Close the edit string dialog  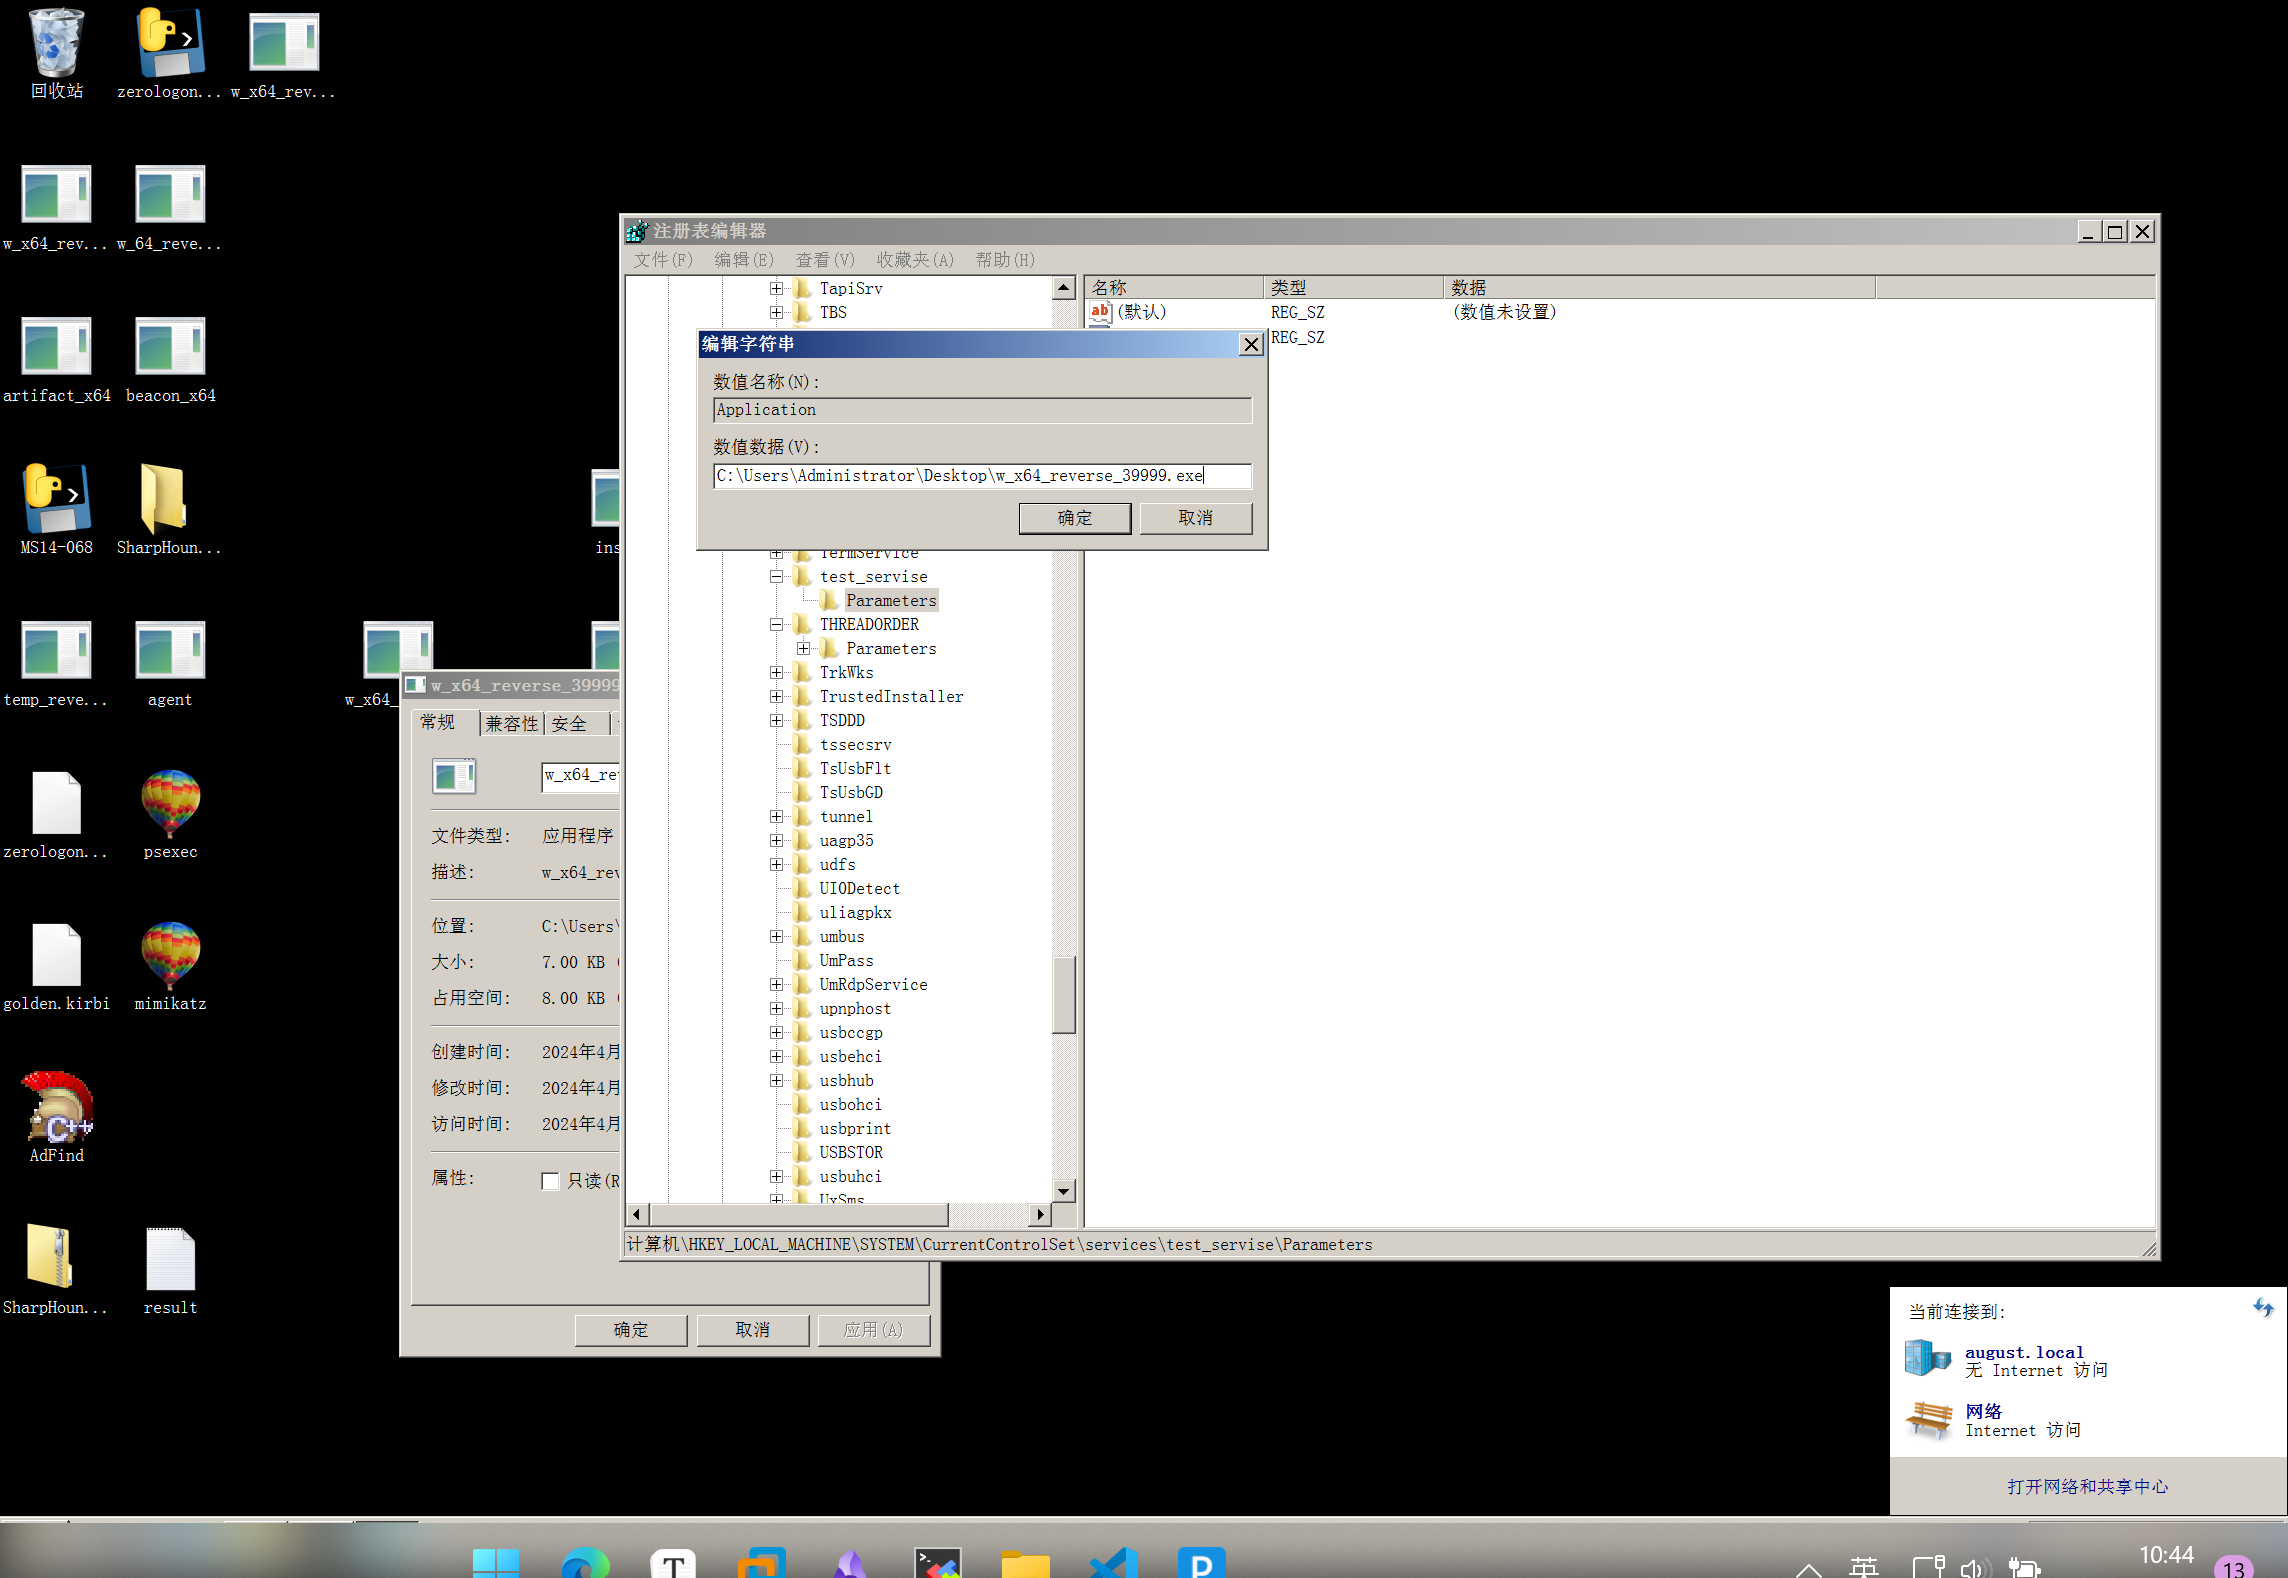coord(1251,345)
